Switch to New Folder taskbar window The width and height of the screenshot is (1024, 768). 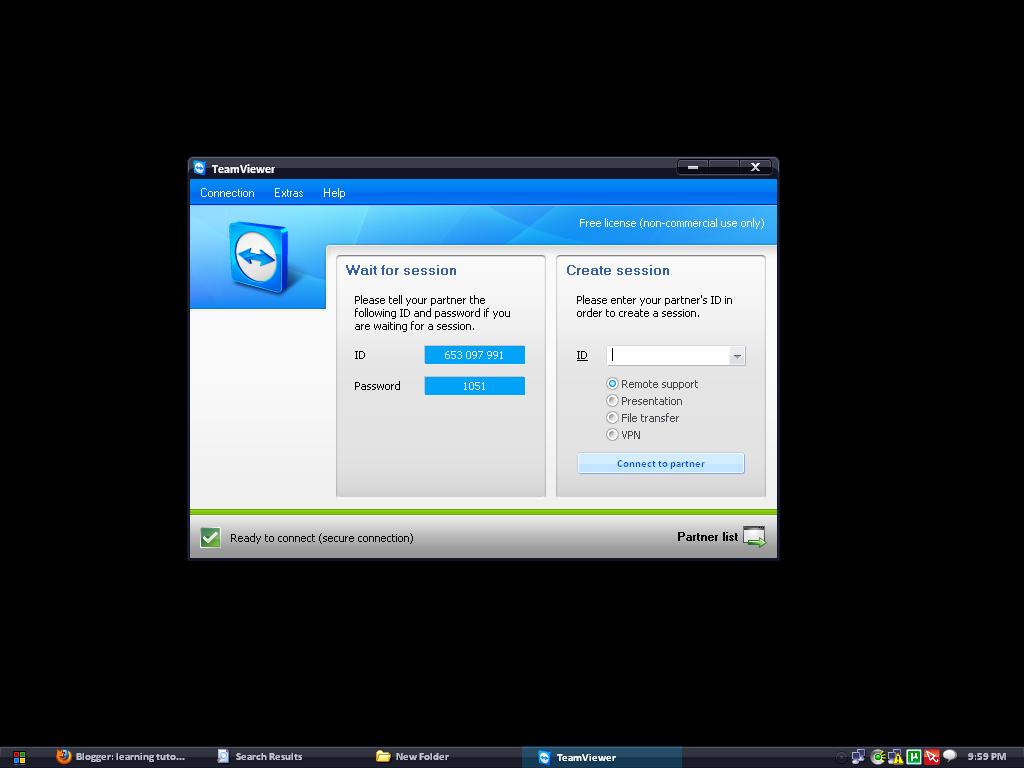click(x=413, y=757)
